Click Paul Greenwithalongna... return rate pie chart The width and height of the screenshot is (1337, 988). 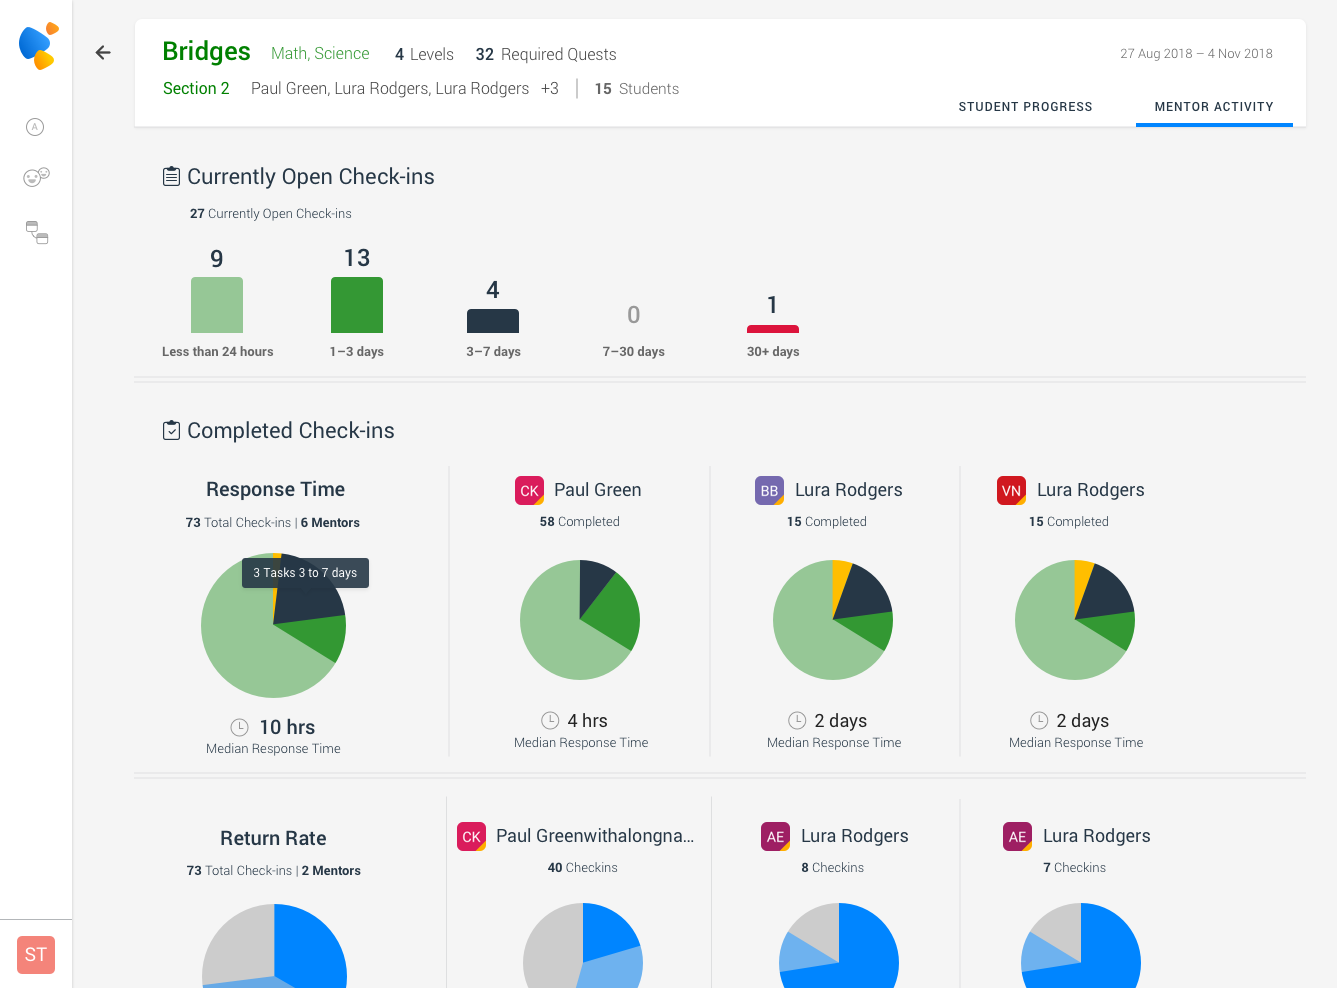point(583,946)
